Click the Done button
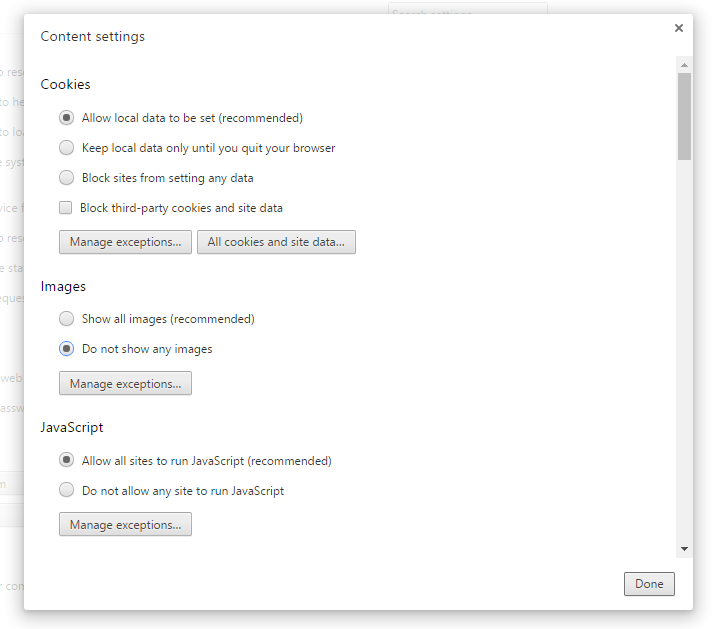Image resolution: width=723 pixels, height=629 pixels. (649, 584)
